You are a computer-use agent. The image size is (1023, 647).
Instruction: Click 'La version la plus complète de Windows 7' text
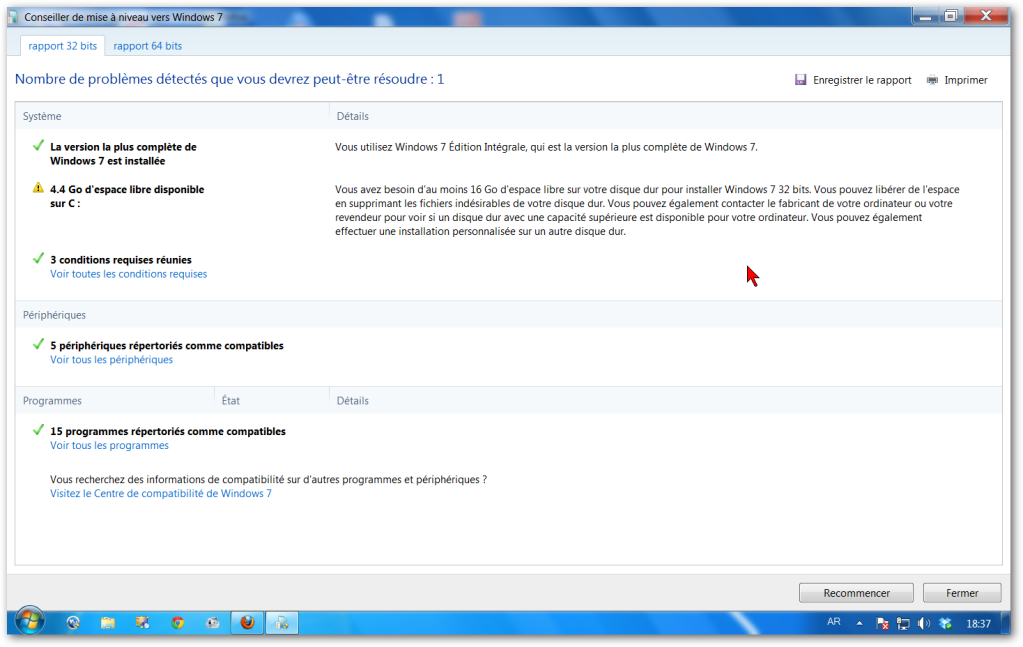(x=123, y=154)
